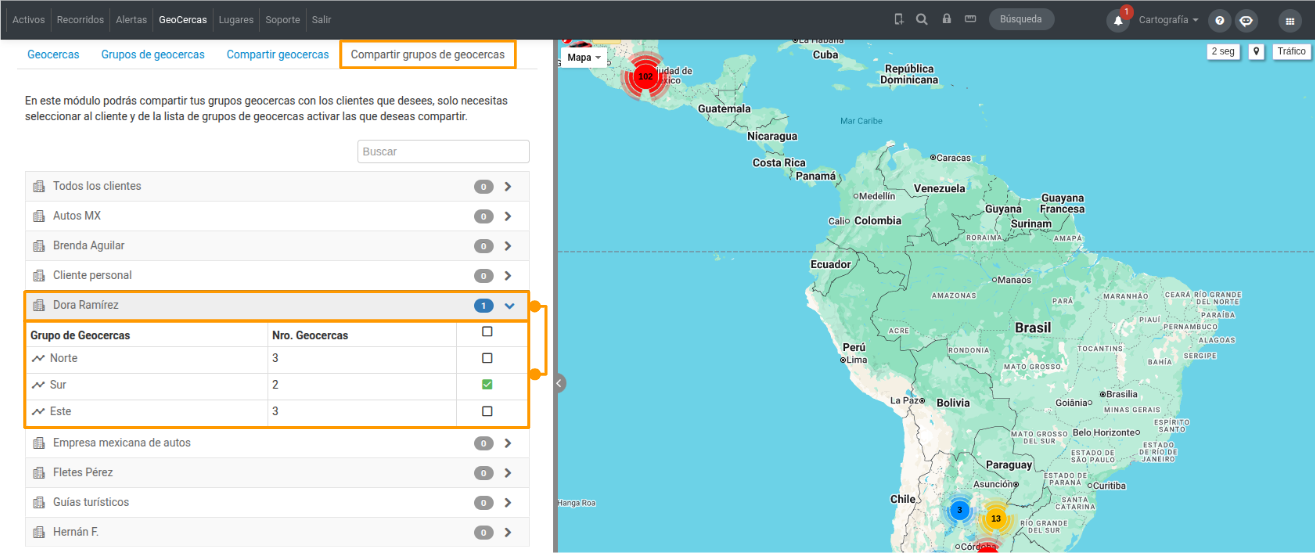The height and width of the screenshot is (553, 1315).
Task: Expand the Brenda Aguilar client row
Action: [x=508, y=246]
